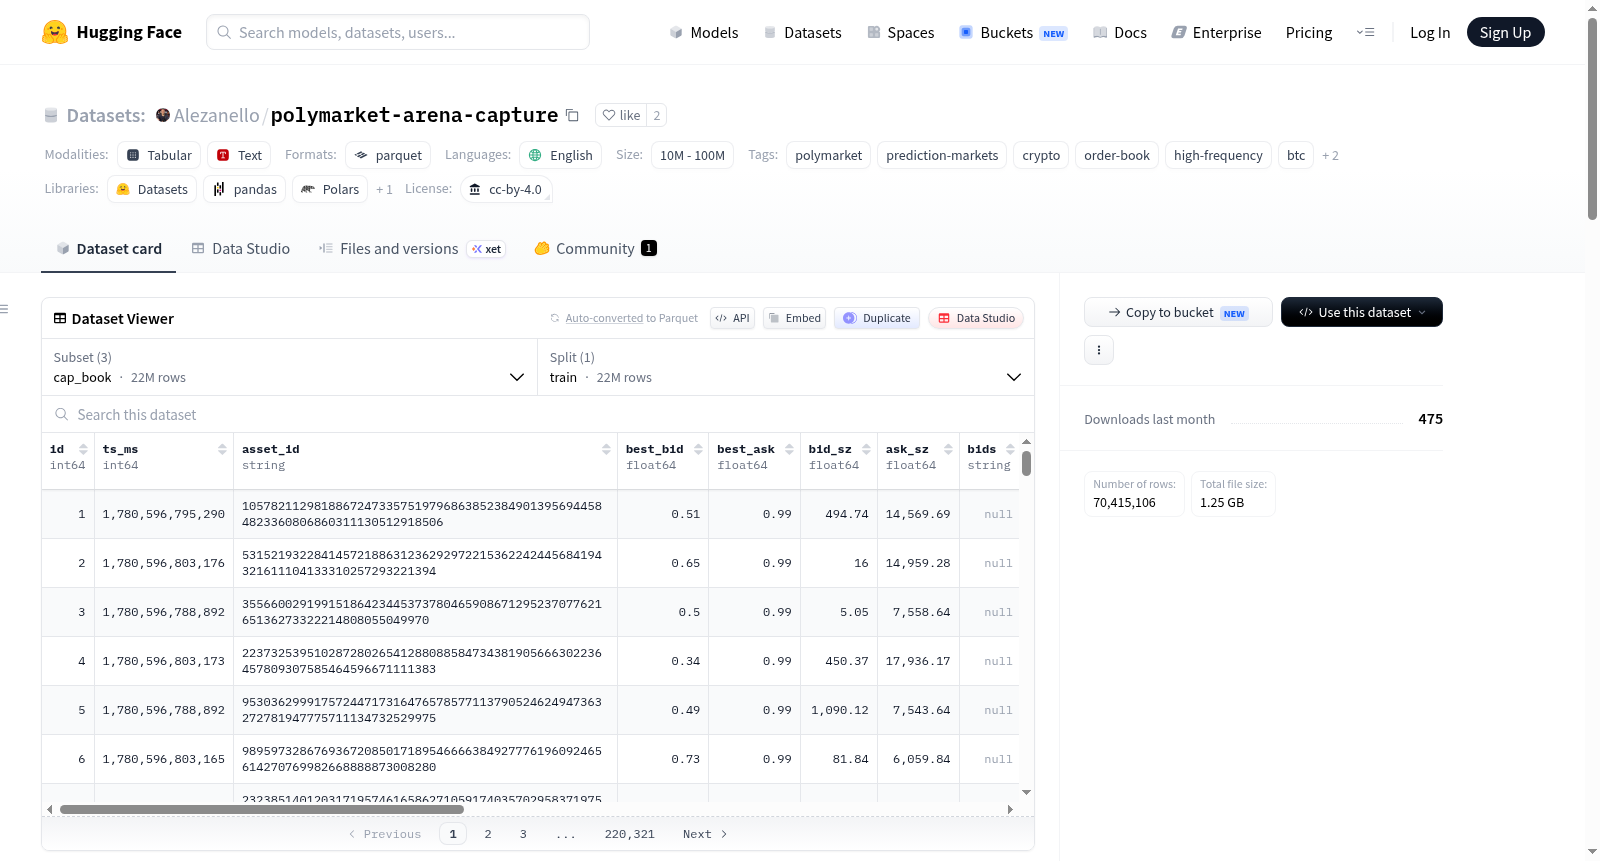Sort by the asset_id column
The width and height of the screenshot is (1600, 861).
tap(606, 449)
